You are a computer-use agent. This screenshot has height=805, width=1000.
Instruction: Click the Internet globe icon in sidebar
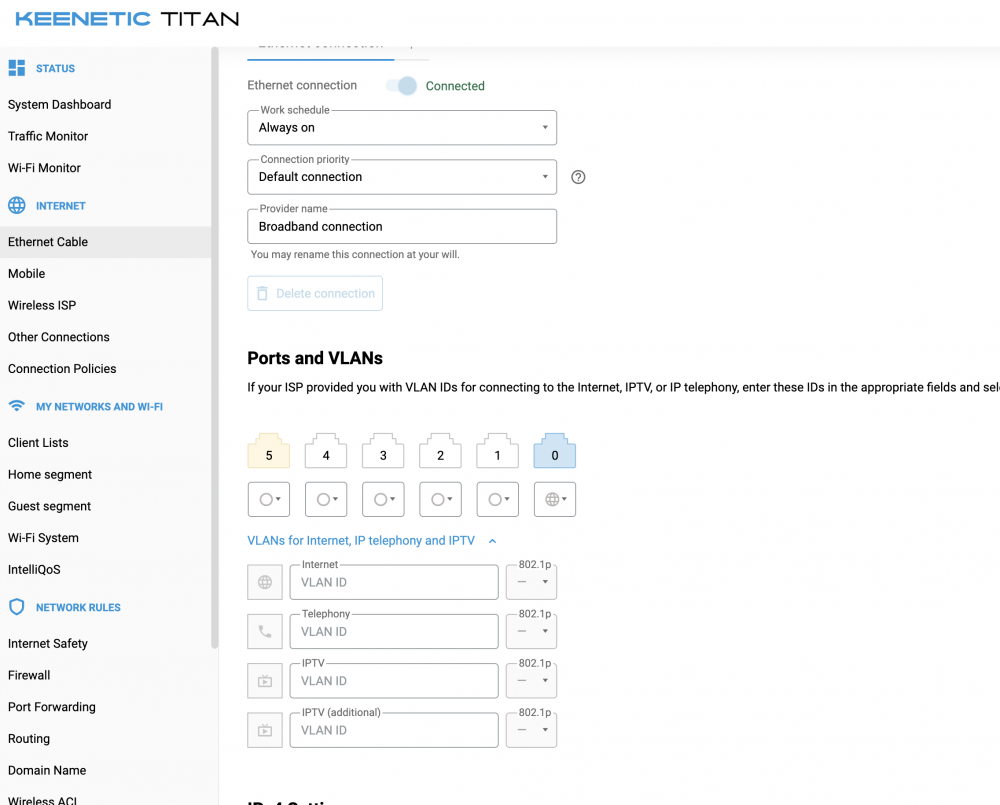tap(17, 206)
